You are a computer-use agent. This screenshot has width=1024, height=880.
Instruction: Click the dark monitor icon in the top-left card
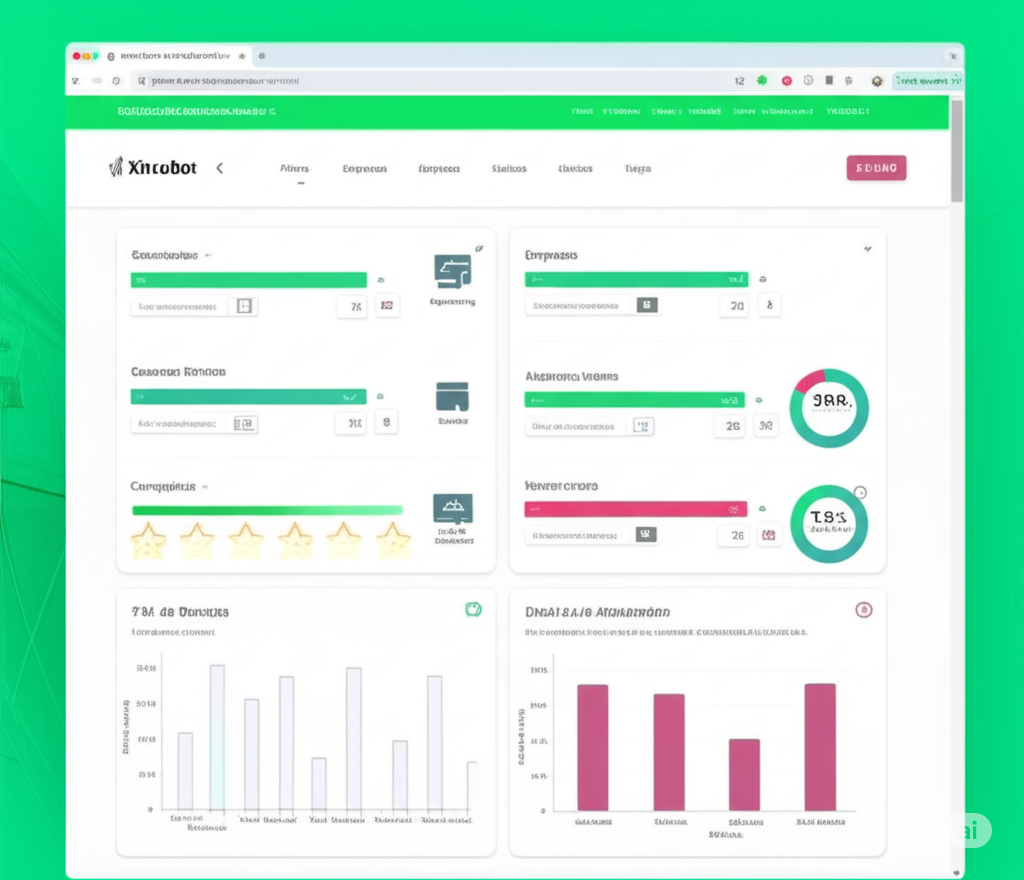coord(452,271)
